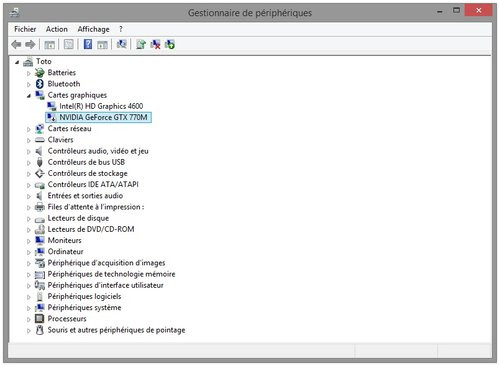
Task: Click the blue Help toolbar icon
Action: pos(88,44)
